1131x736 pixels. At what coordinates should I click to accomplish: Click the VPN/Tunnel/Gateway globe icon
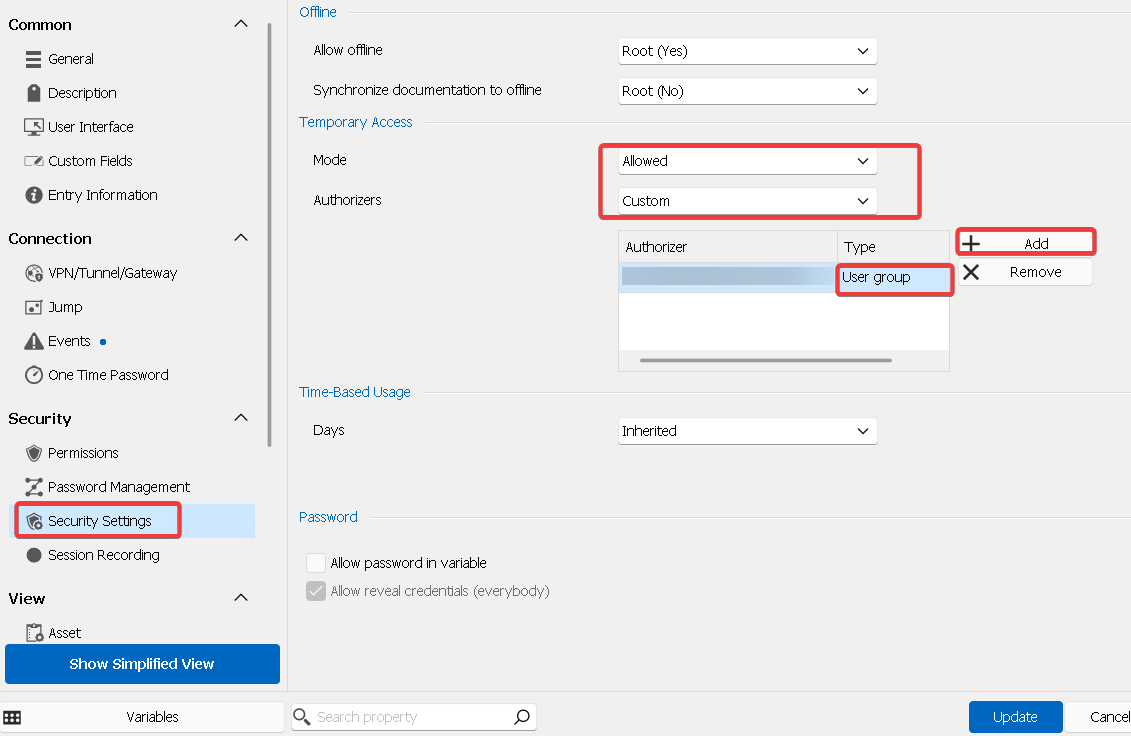[33, 273]
